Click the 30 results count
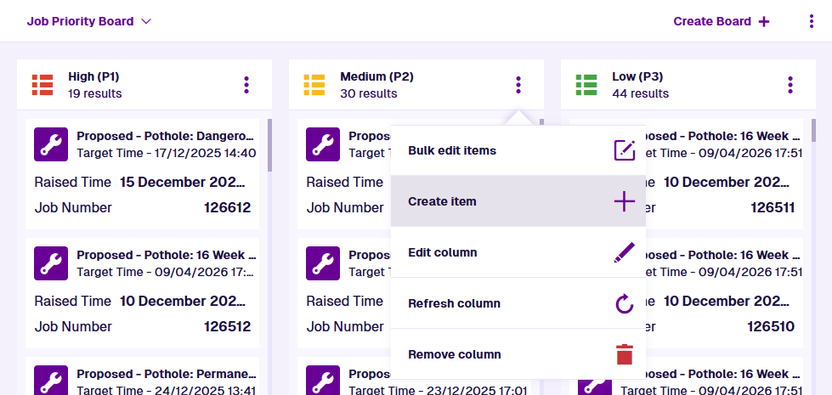Screen dimensions: 832x395 click(368, 94)
